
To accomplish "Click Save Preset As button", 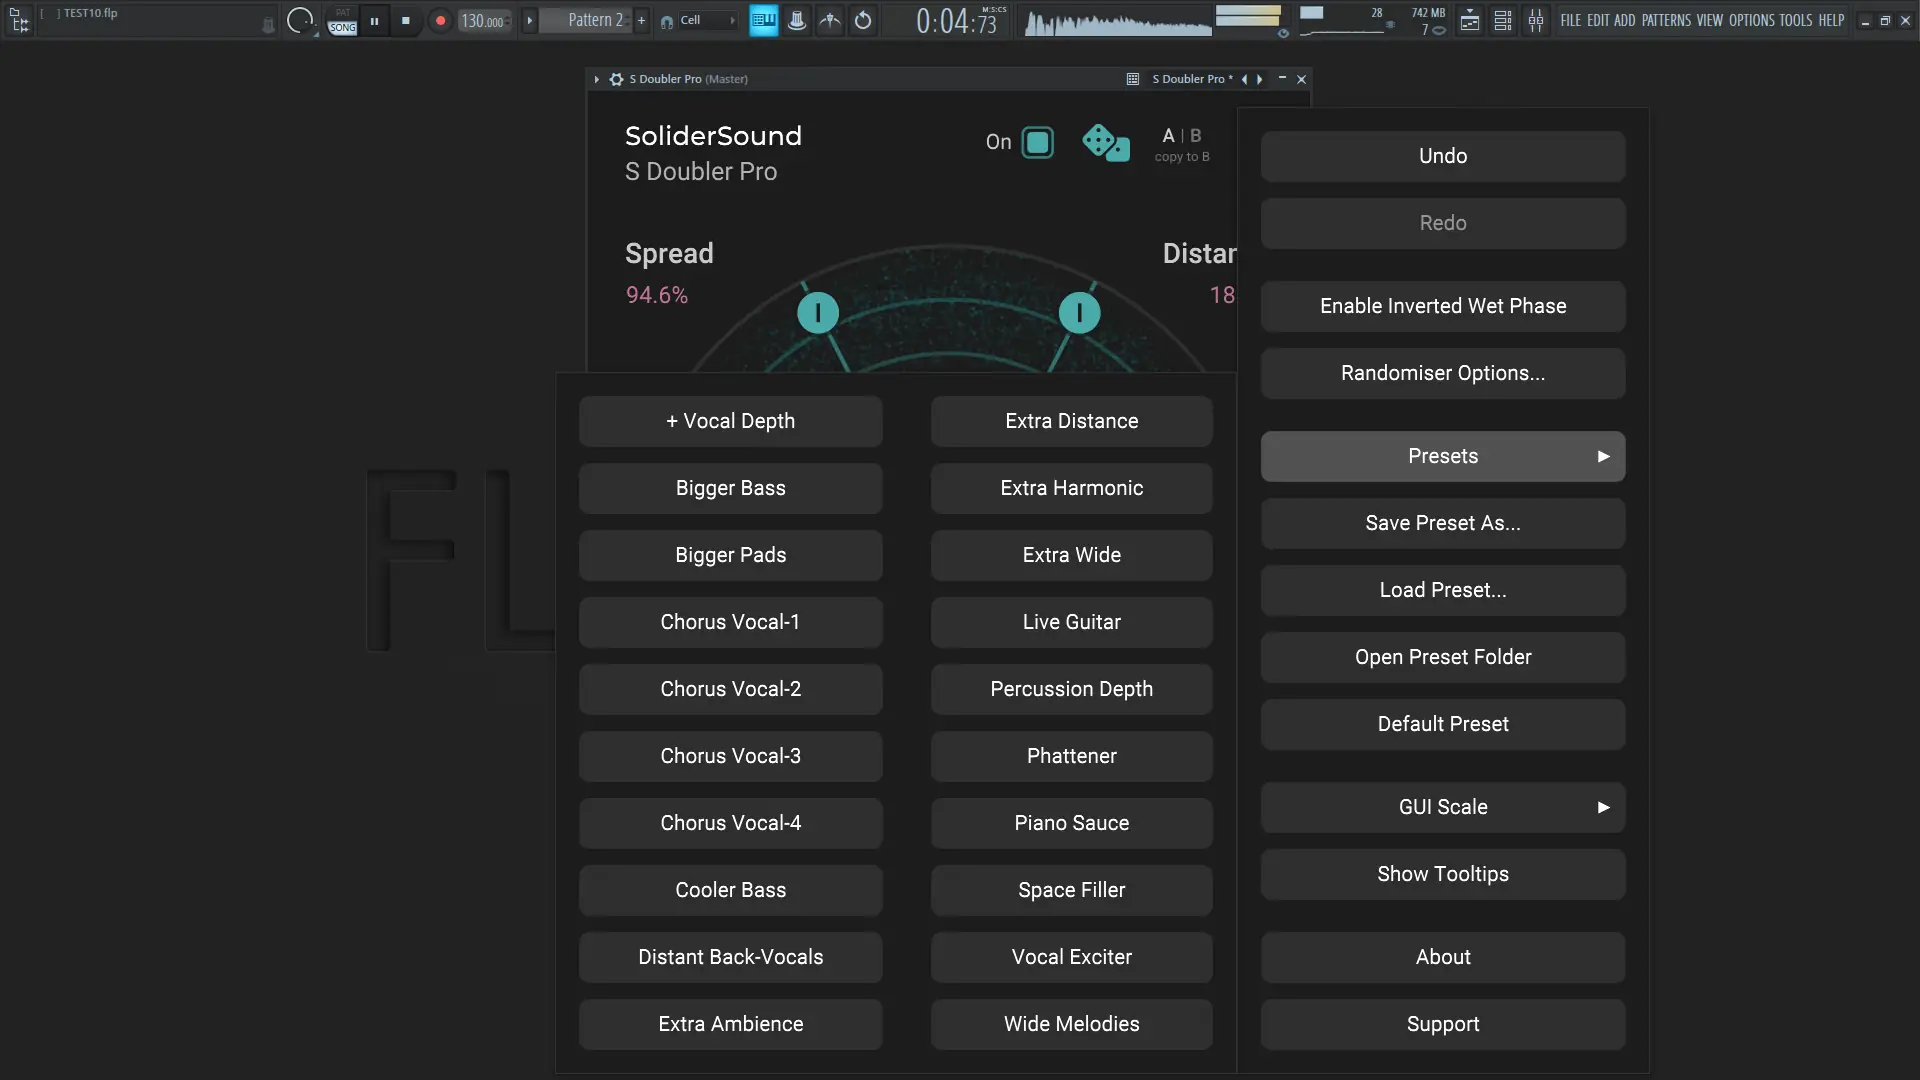I will pyautogui.click(x=1442, y=523).
